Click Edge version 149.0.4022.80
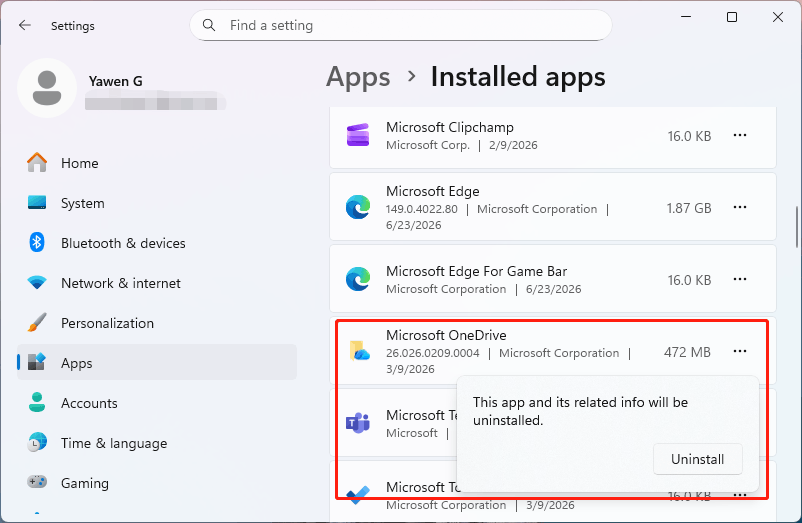Screen dimensions: 802x523 pos(421,209)
